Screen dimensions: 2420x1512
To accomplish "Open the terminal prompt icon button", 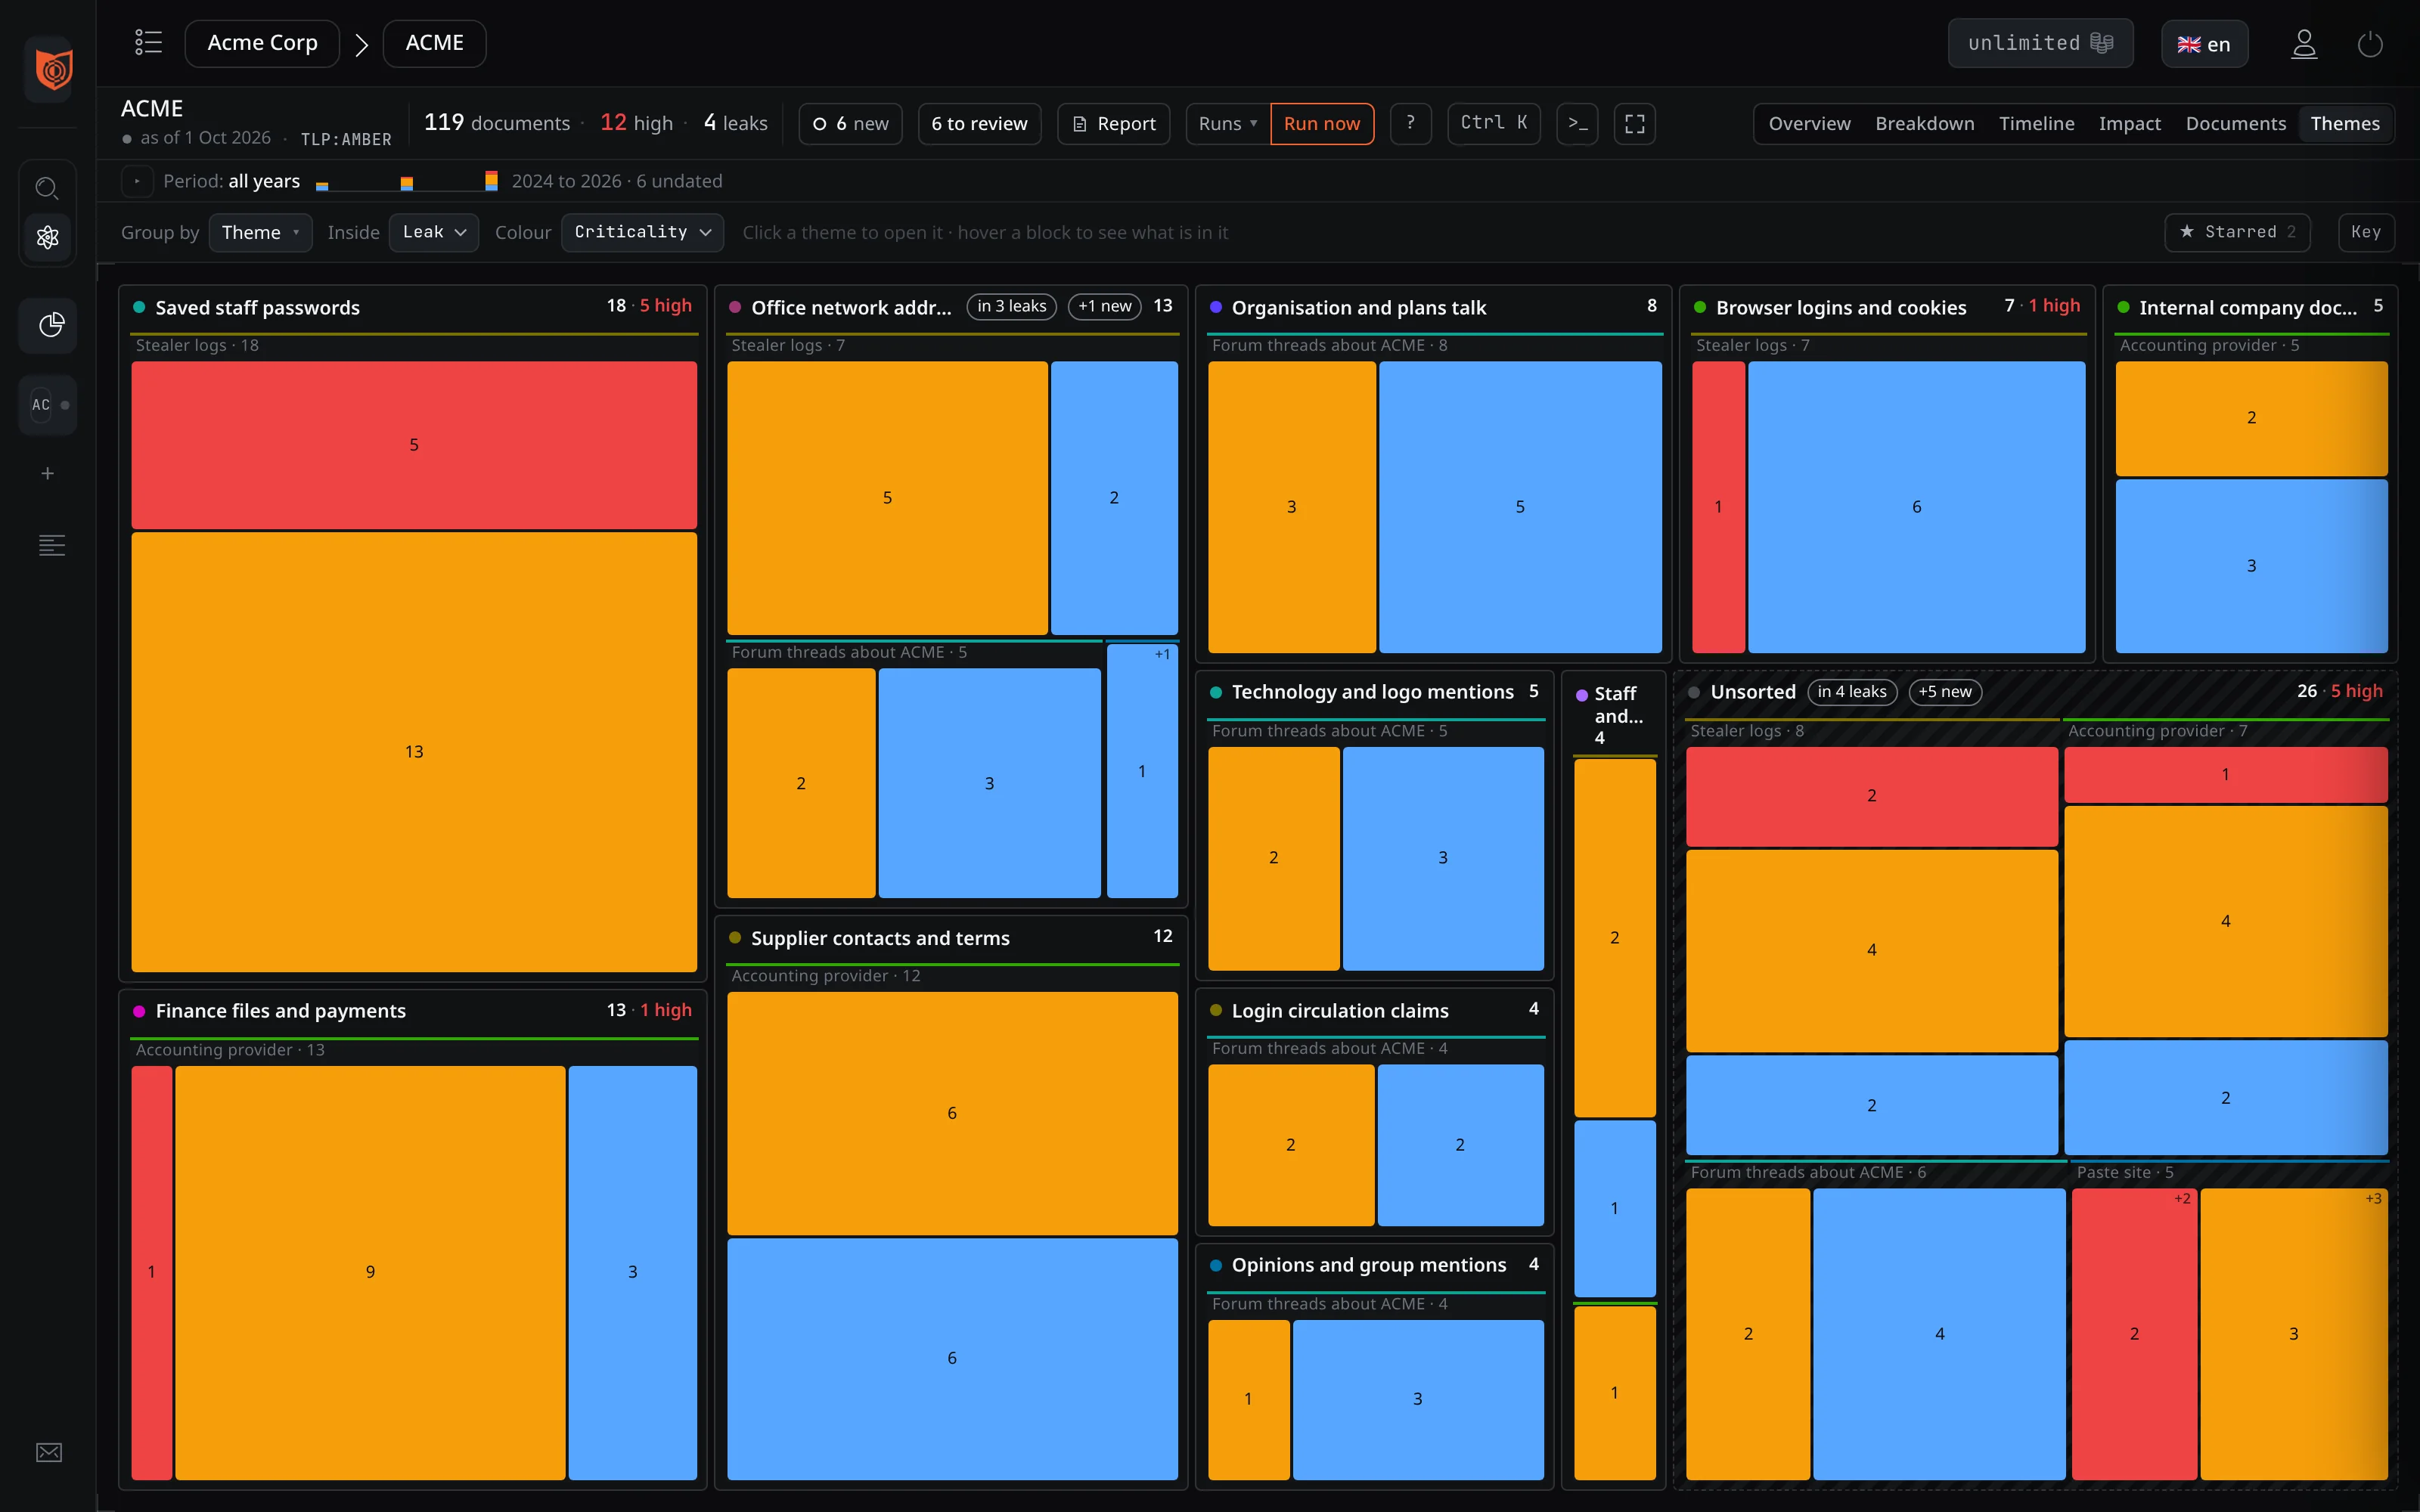I will [1577, 123].
